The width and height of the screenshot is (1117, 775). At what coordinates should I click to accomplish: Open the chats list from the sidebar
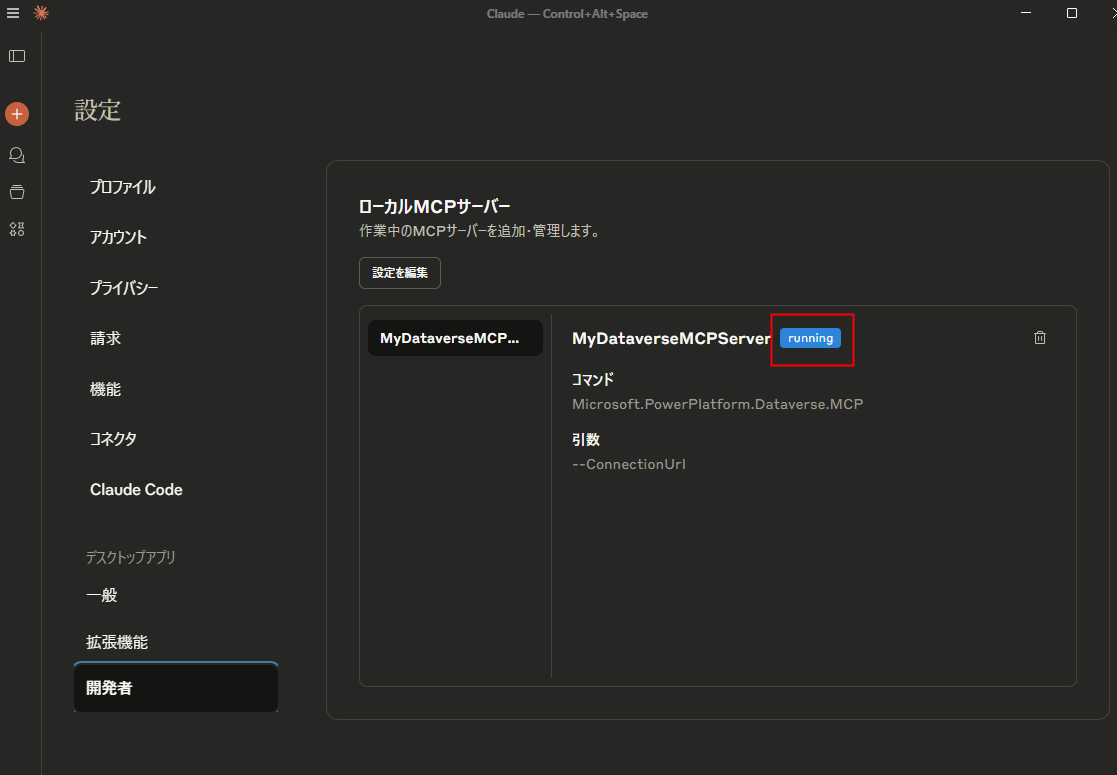click(16, 155)
